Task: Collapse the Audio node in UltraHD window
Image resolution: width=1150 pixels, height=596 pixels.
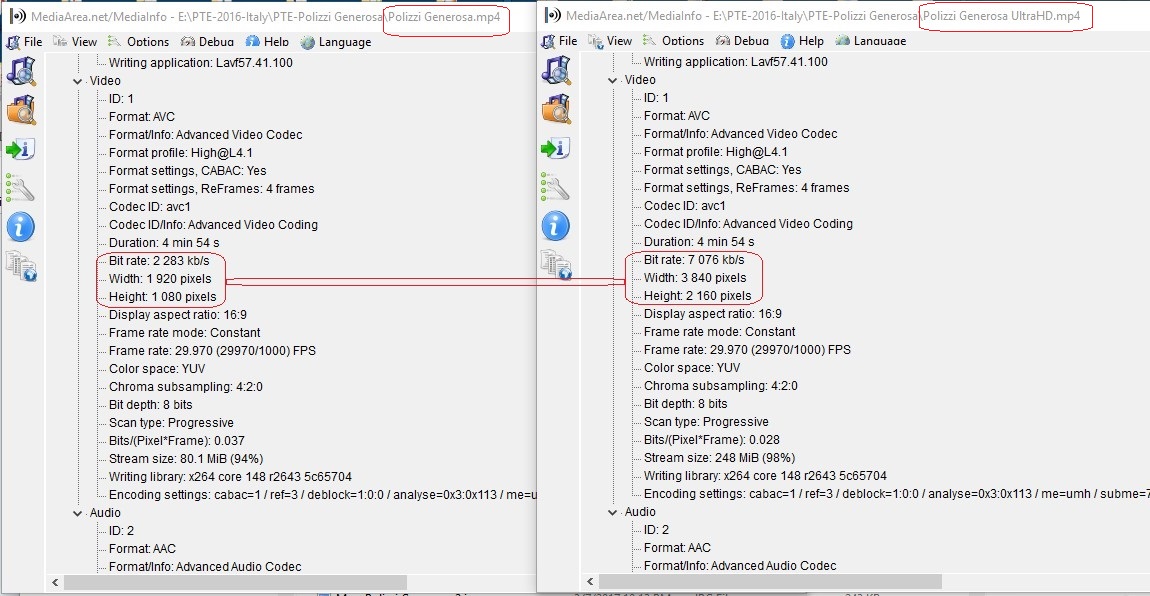Action: [x=613, y=512]
